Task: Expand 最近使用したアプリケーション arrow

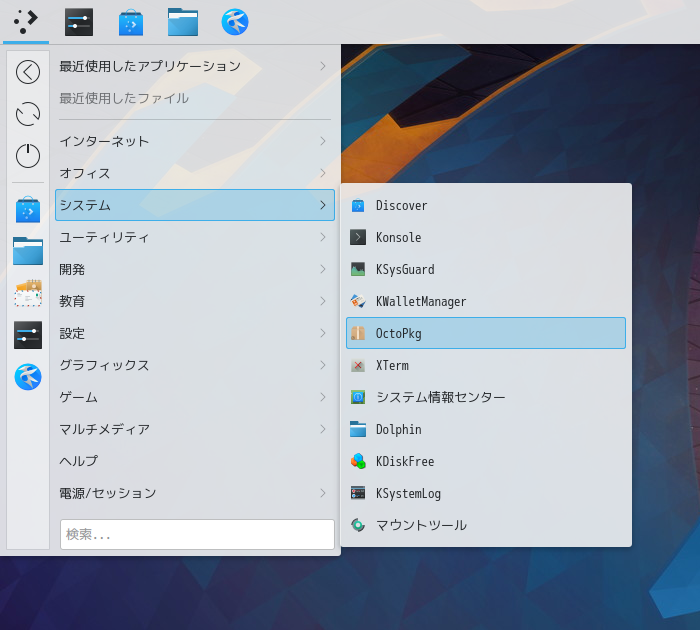Action: [323, 66]
